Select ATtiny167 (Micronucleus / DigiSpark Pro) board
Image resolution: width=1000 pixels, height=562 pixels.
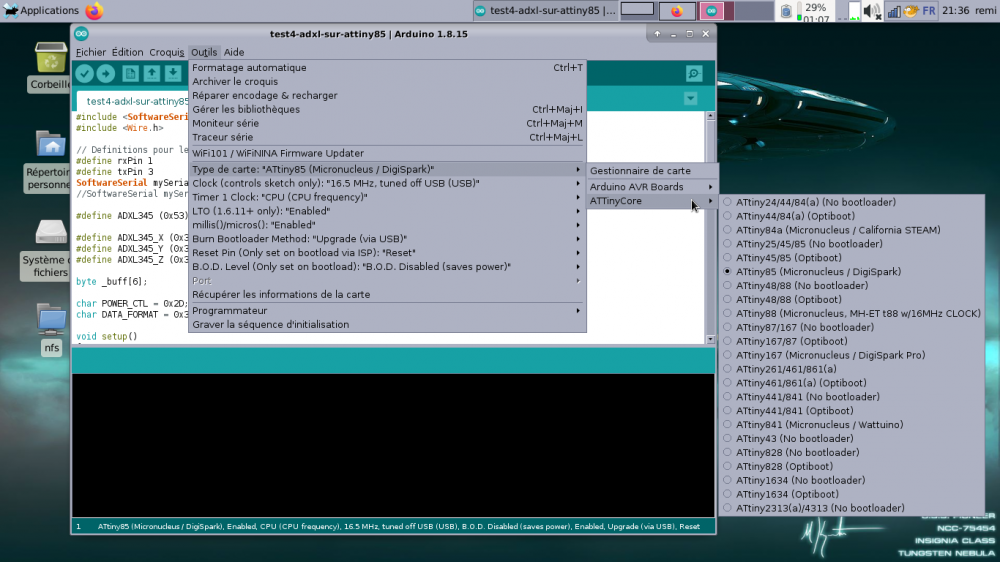pyautogui.click(x=851, y=355)
